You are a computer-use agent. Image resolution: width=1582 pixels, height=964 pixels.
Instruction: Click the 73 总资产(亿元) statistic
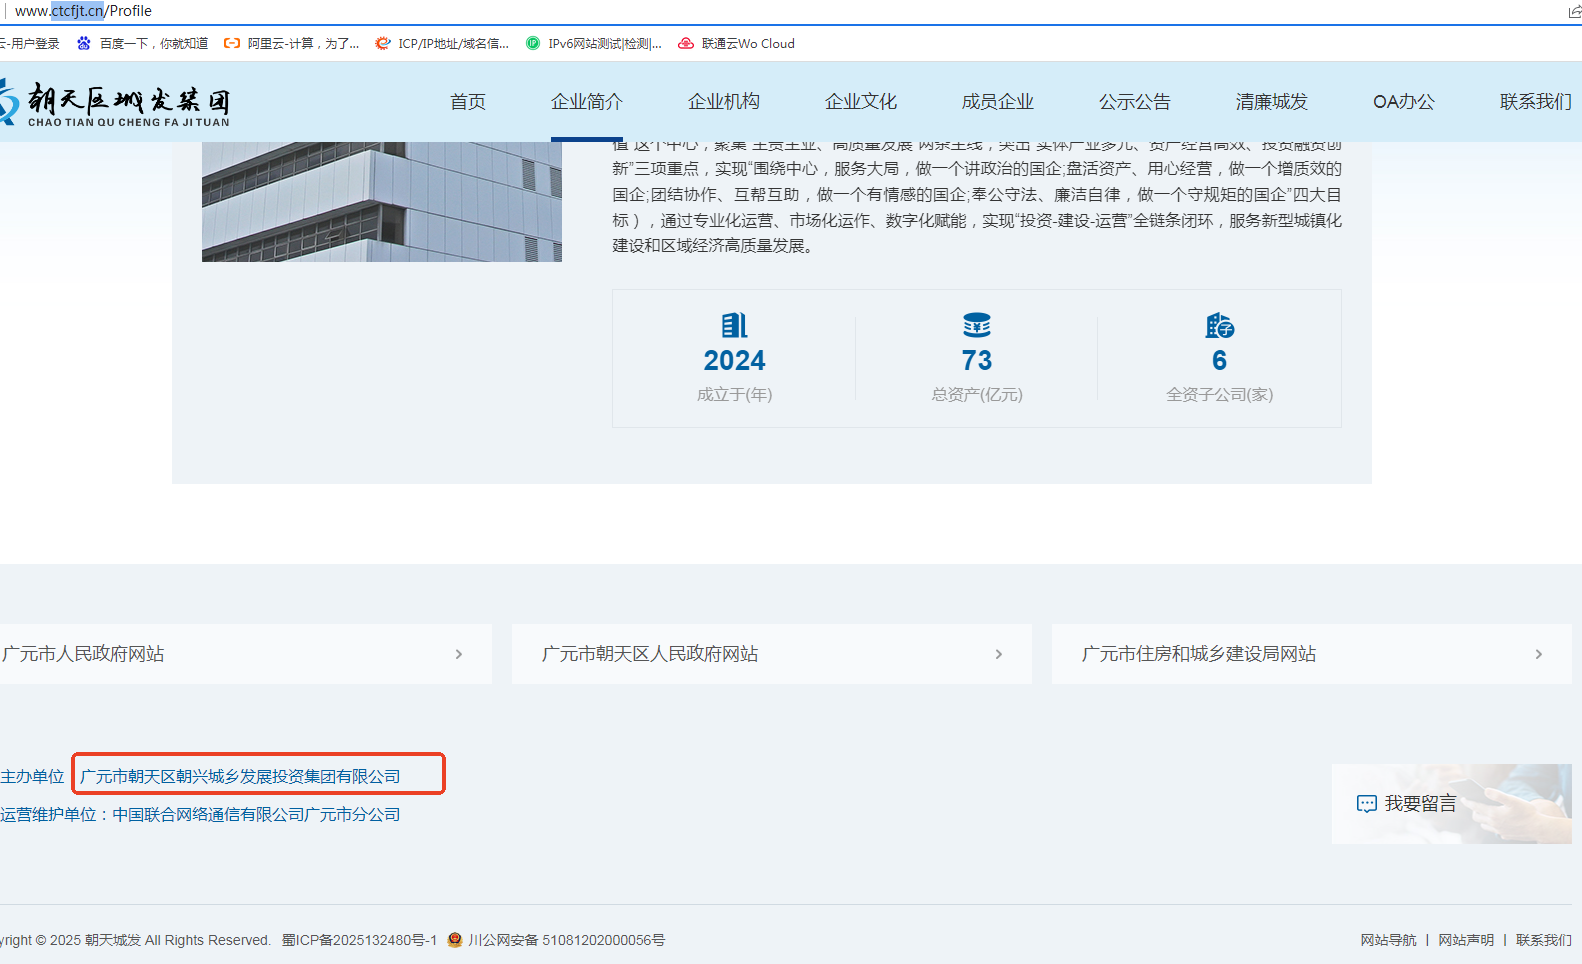click(x=977, y=358)
